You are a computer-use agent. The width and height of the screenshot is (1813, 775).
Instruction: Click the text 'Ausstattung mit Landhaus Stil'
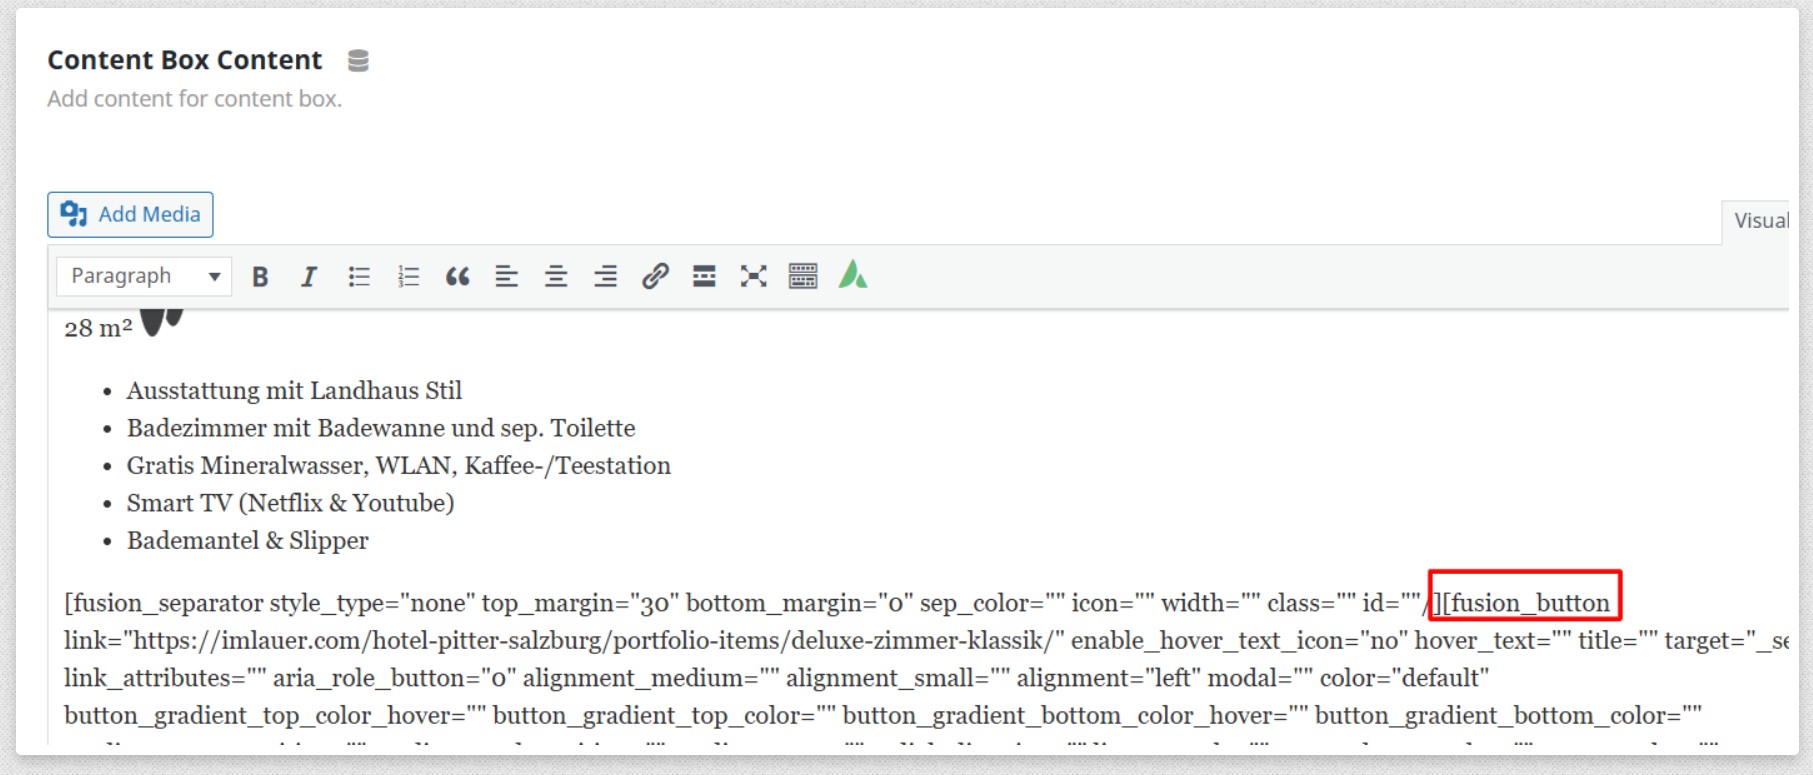click(294, 391)
